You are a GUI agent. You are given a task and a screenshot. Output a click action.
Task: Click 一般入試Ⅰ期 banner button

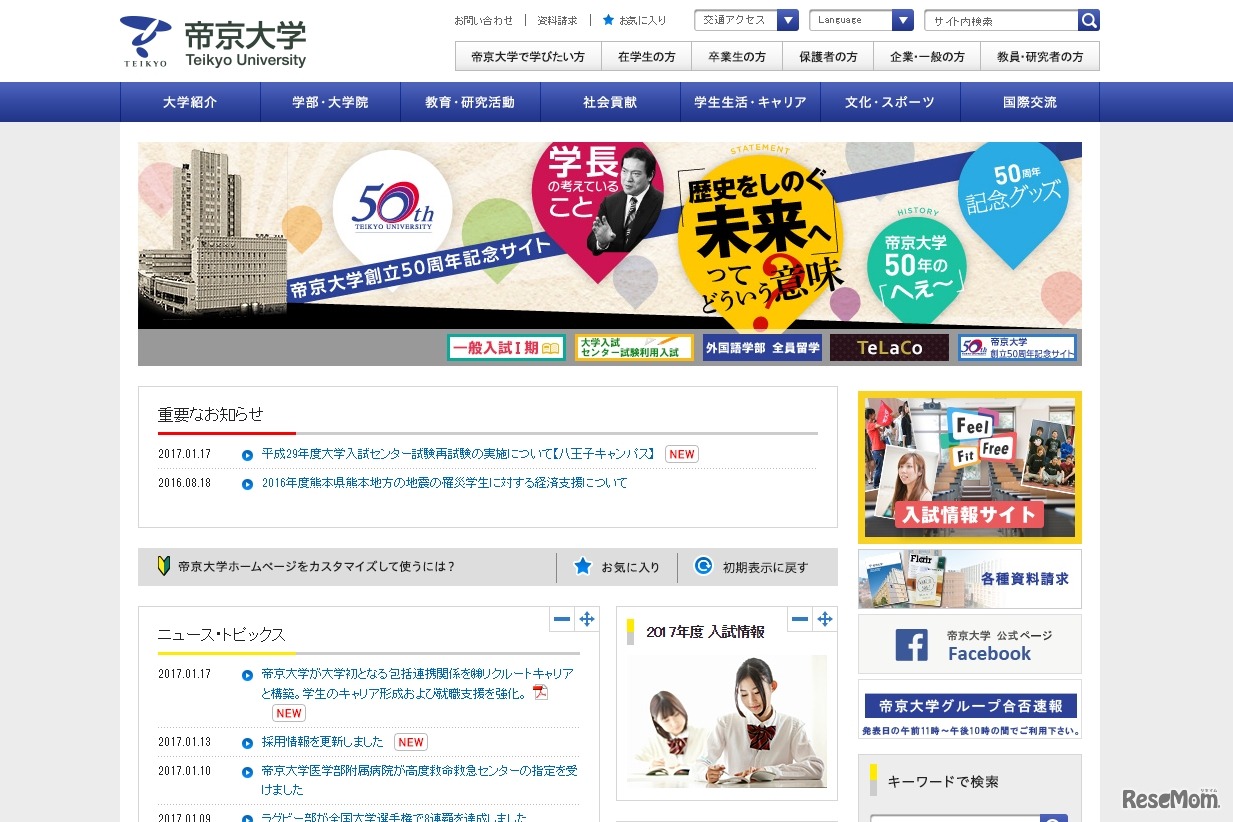click(x=506, y=348)
